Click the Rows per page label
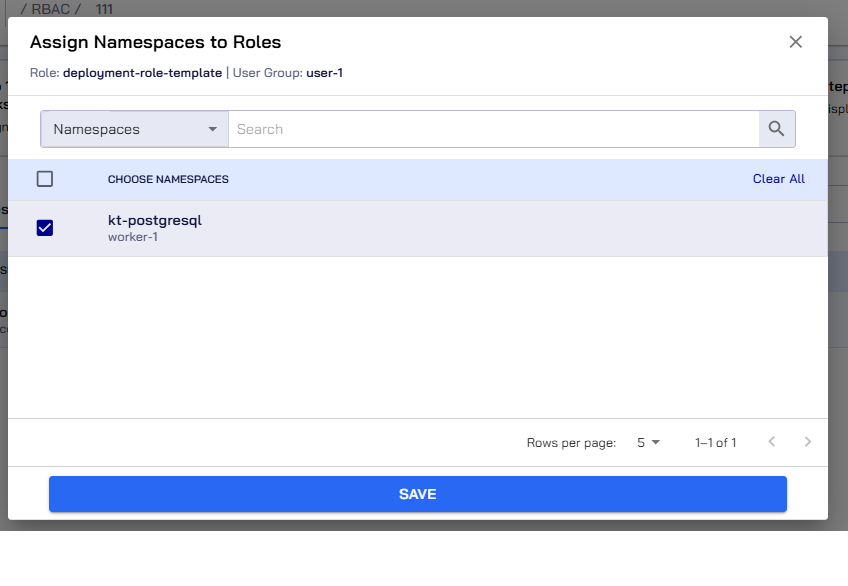This screenshot has width=848, height=586. coord(571,443)
